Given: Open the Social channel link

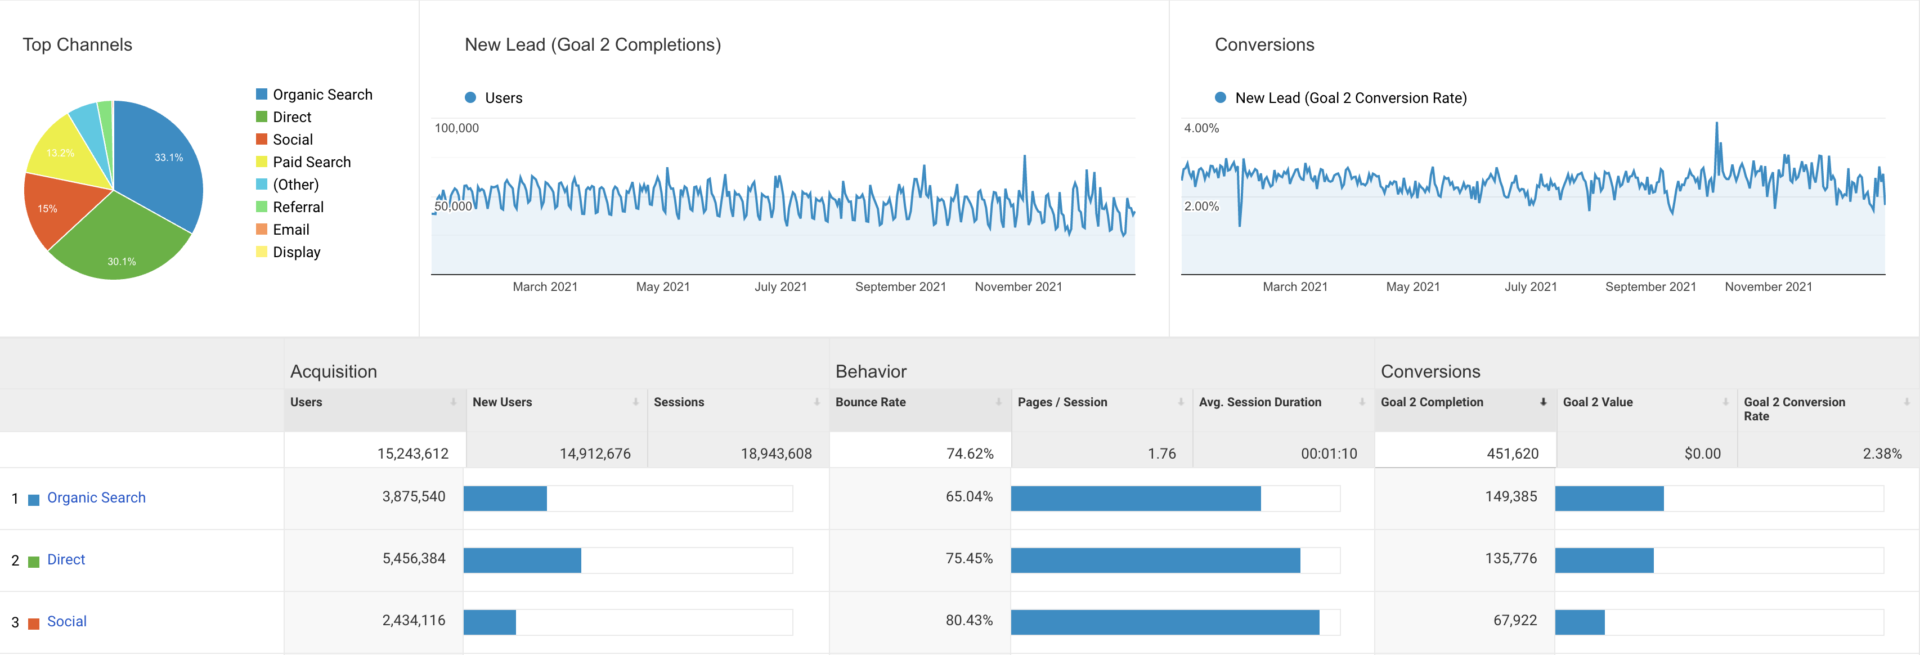Looking at the screenshot, I should coord(67,622).
